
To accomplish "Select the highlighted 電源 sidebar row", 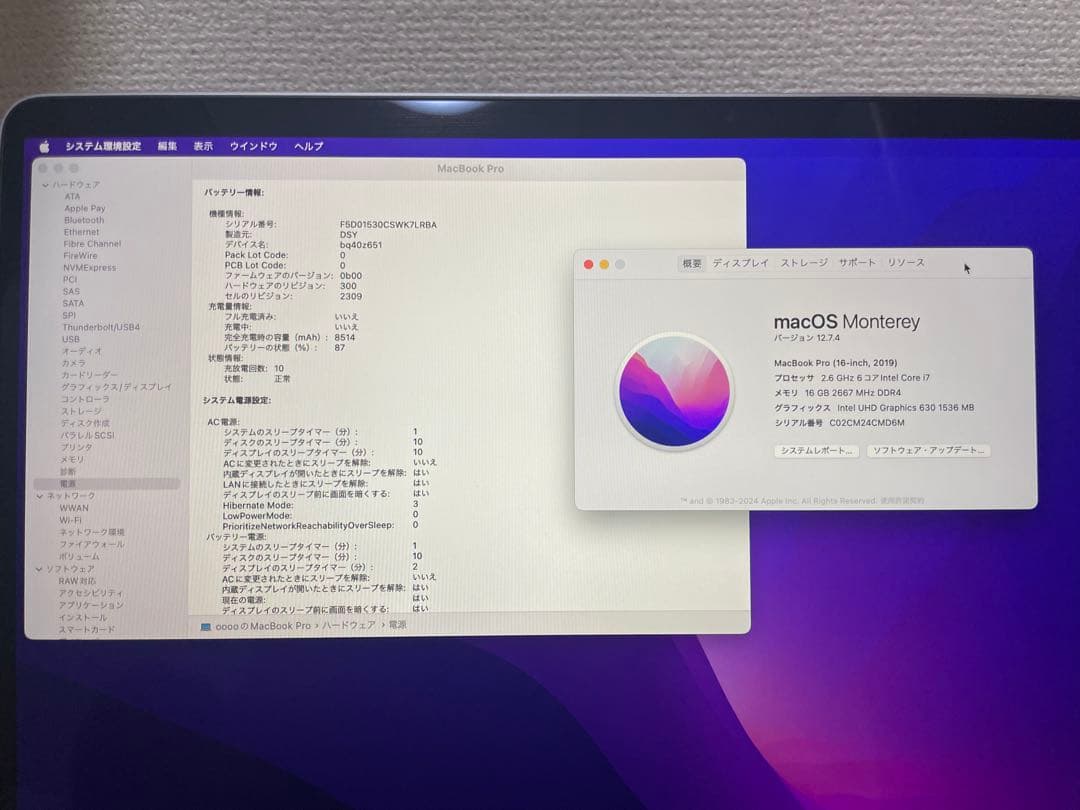I will [107, 484].
